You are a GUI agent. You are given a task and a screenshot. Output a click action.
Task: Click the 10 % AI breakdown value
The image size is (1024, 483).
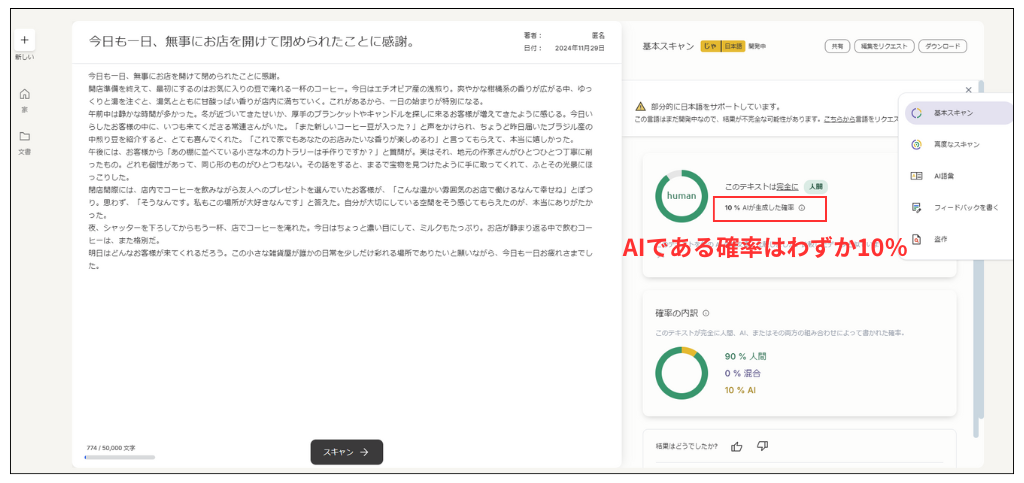point(741,390)
